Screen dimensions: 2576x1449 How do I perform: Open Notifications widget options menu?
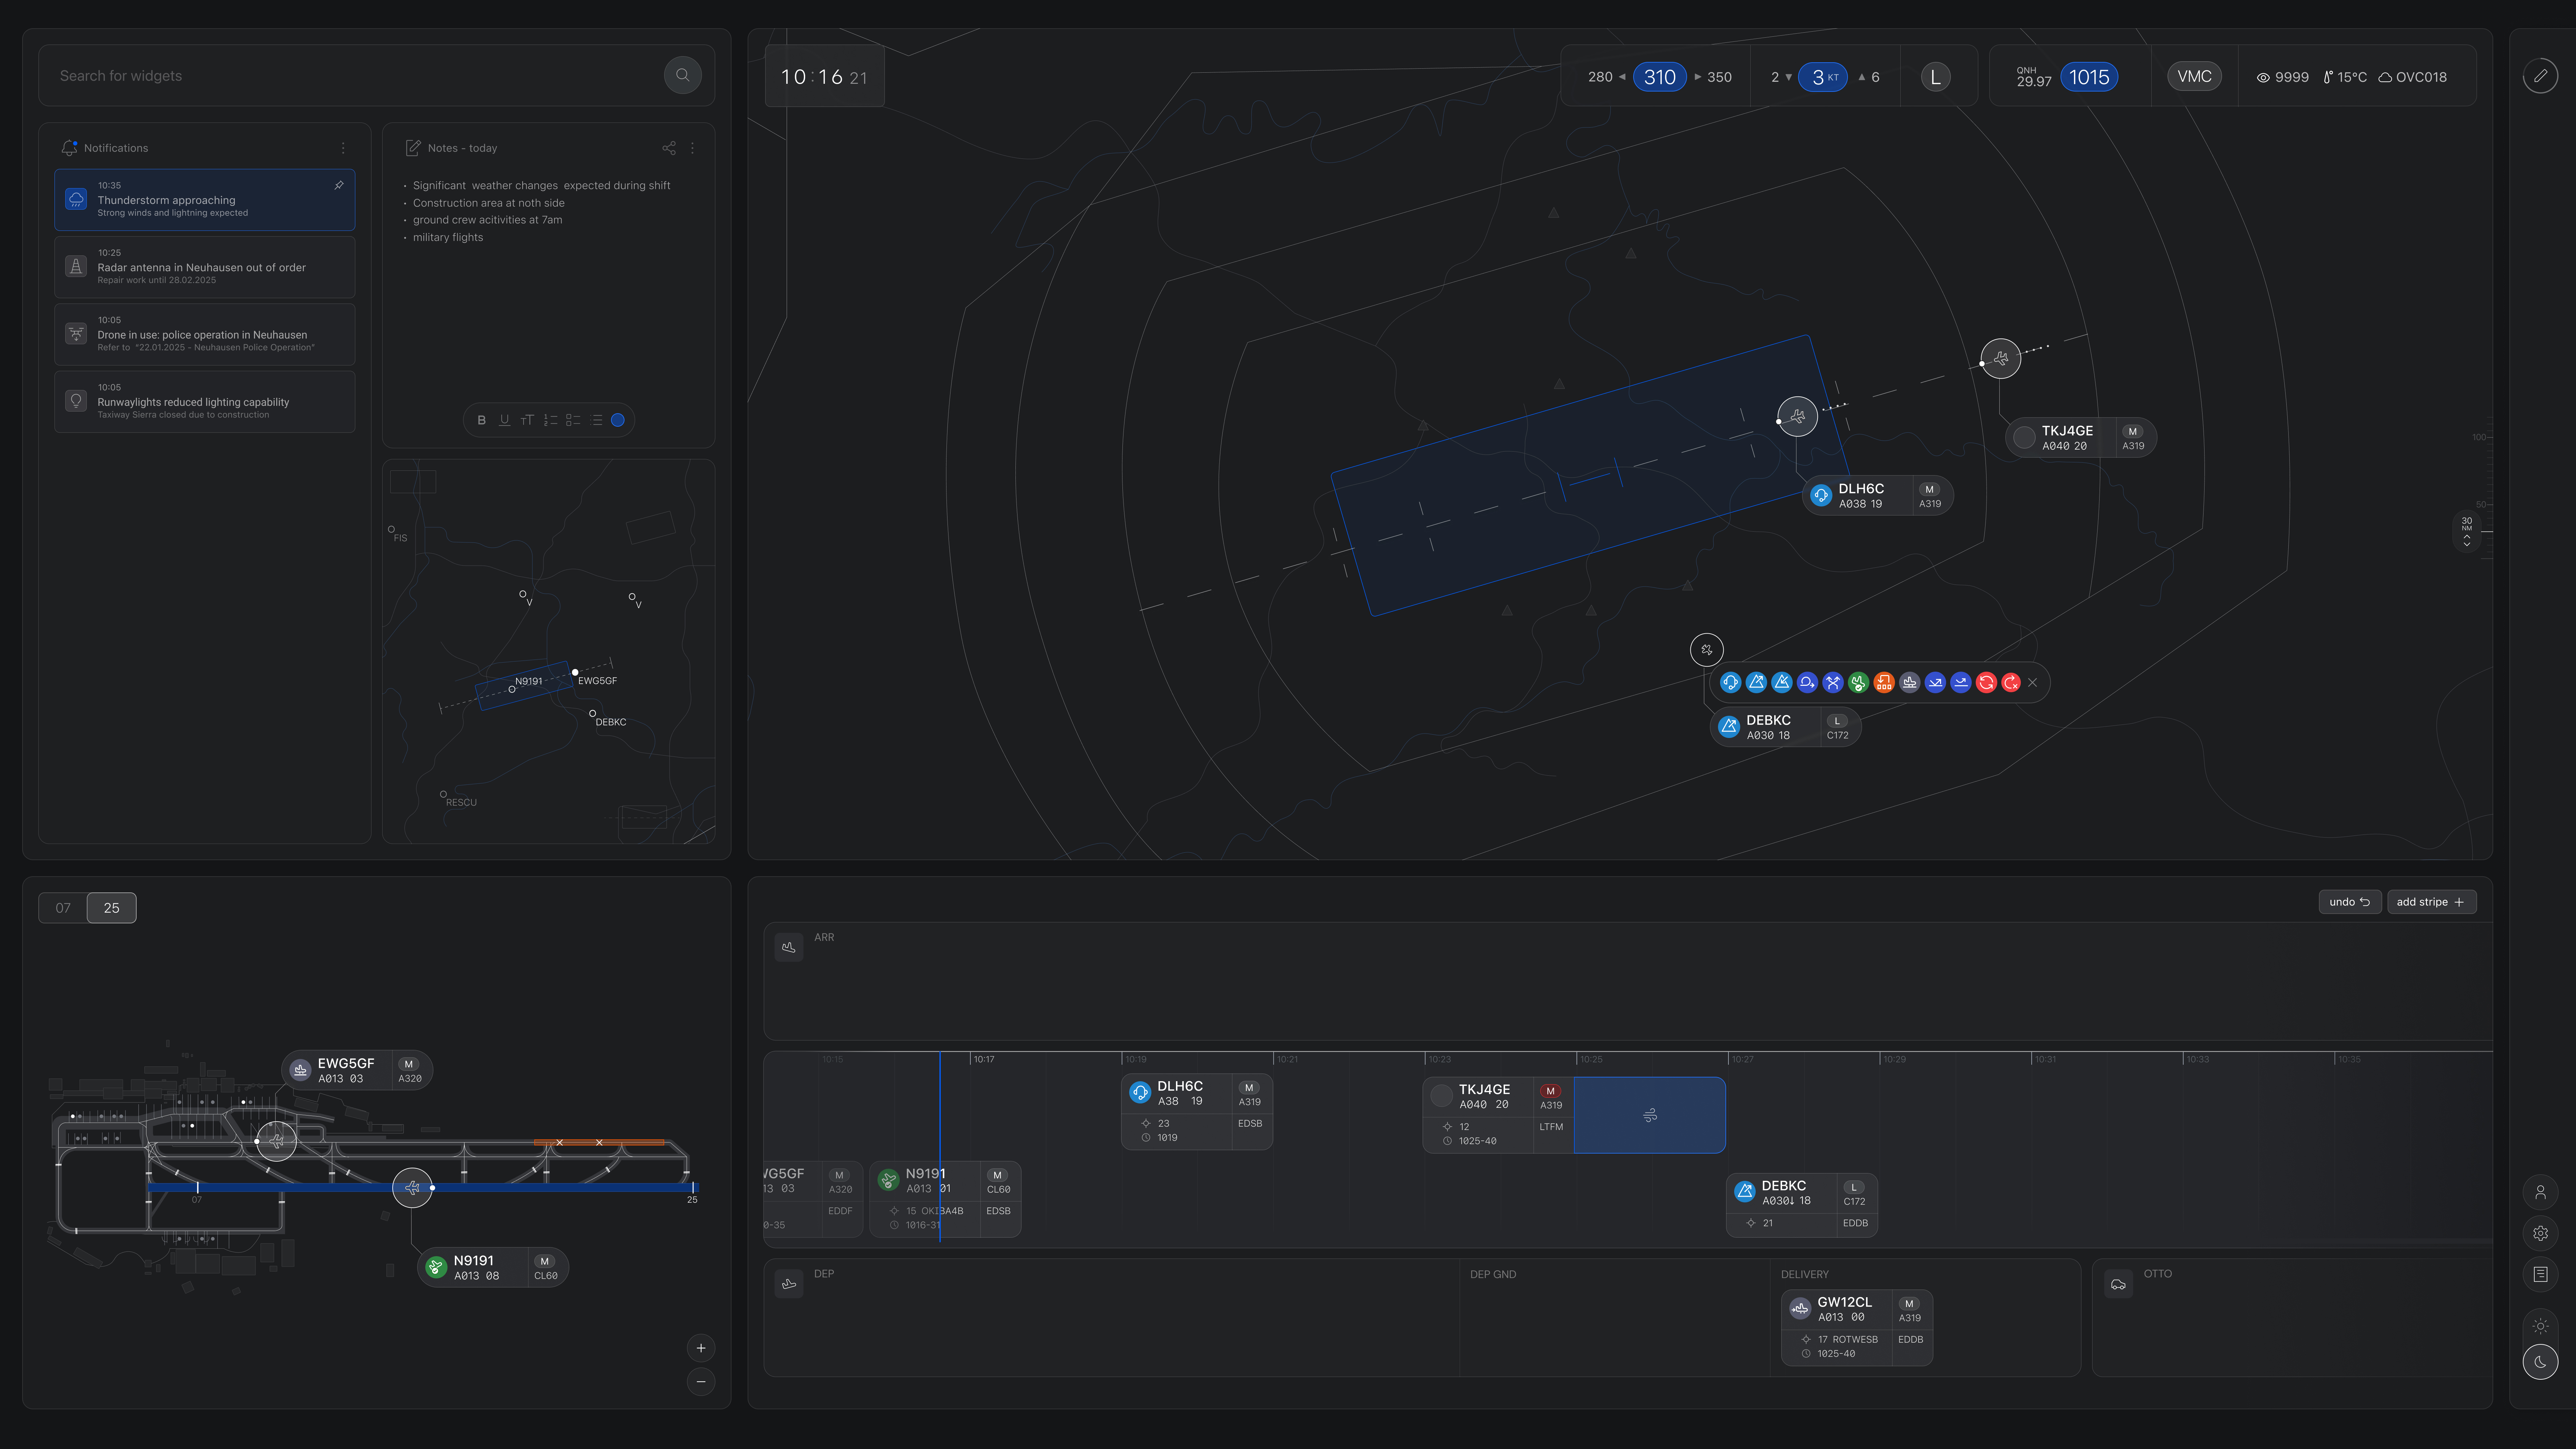click(x=343, y=148)
